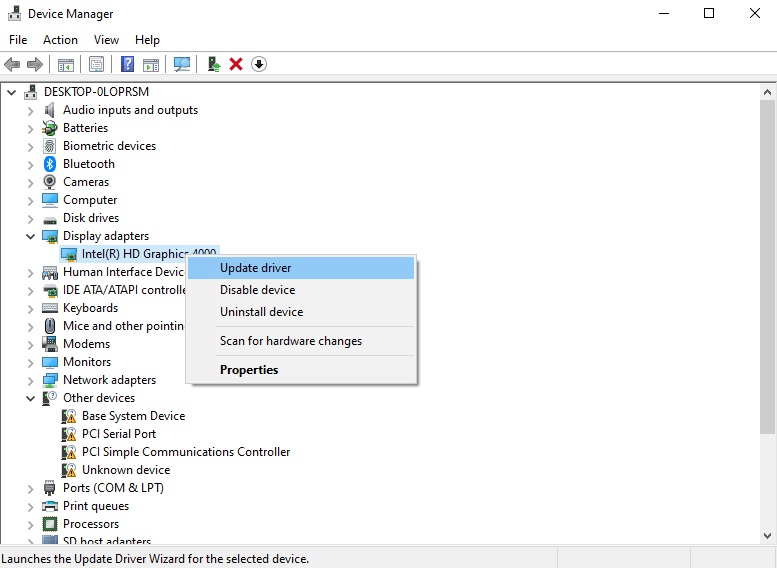Expand the Monitors category
The height and width of the screenshot is (568, 777).
pyautogui.click(x=30, y=363)
